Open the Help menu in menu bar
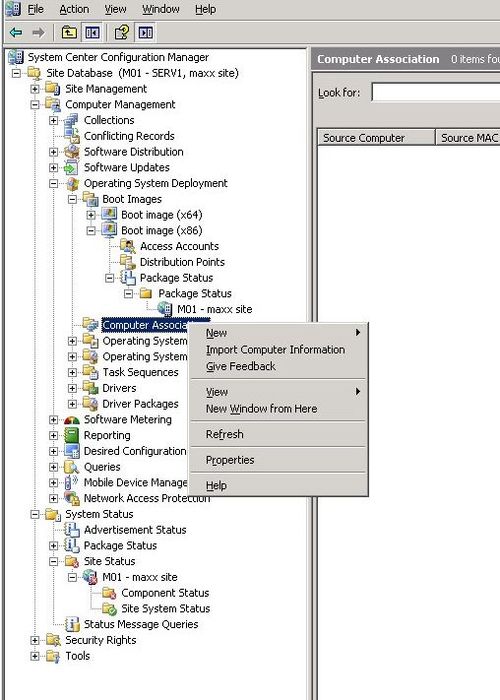 205,9
